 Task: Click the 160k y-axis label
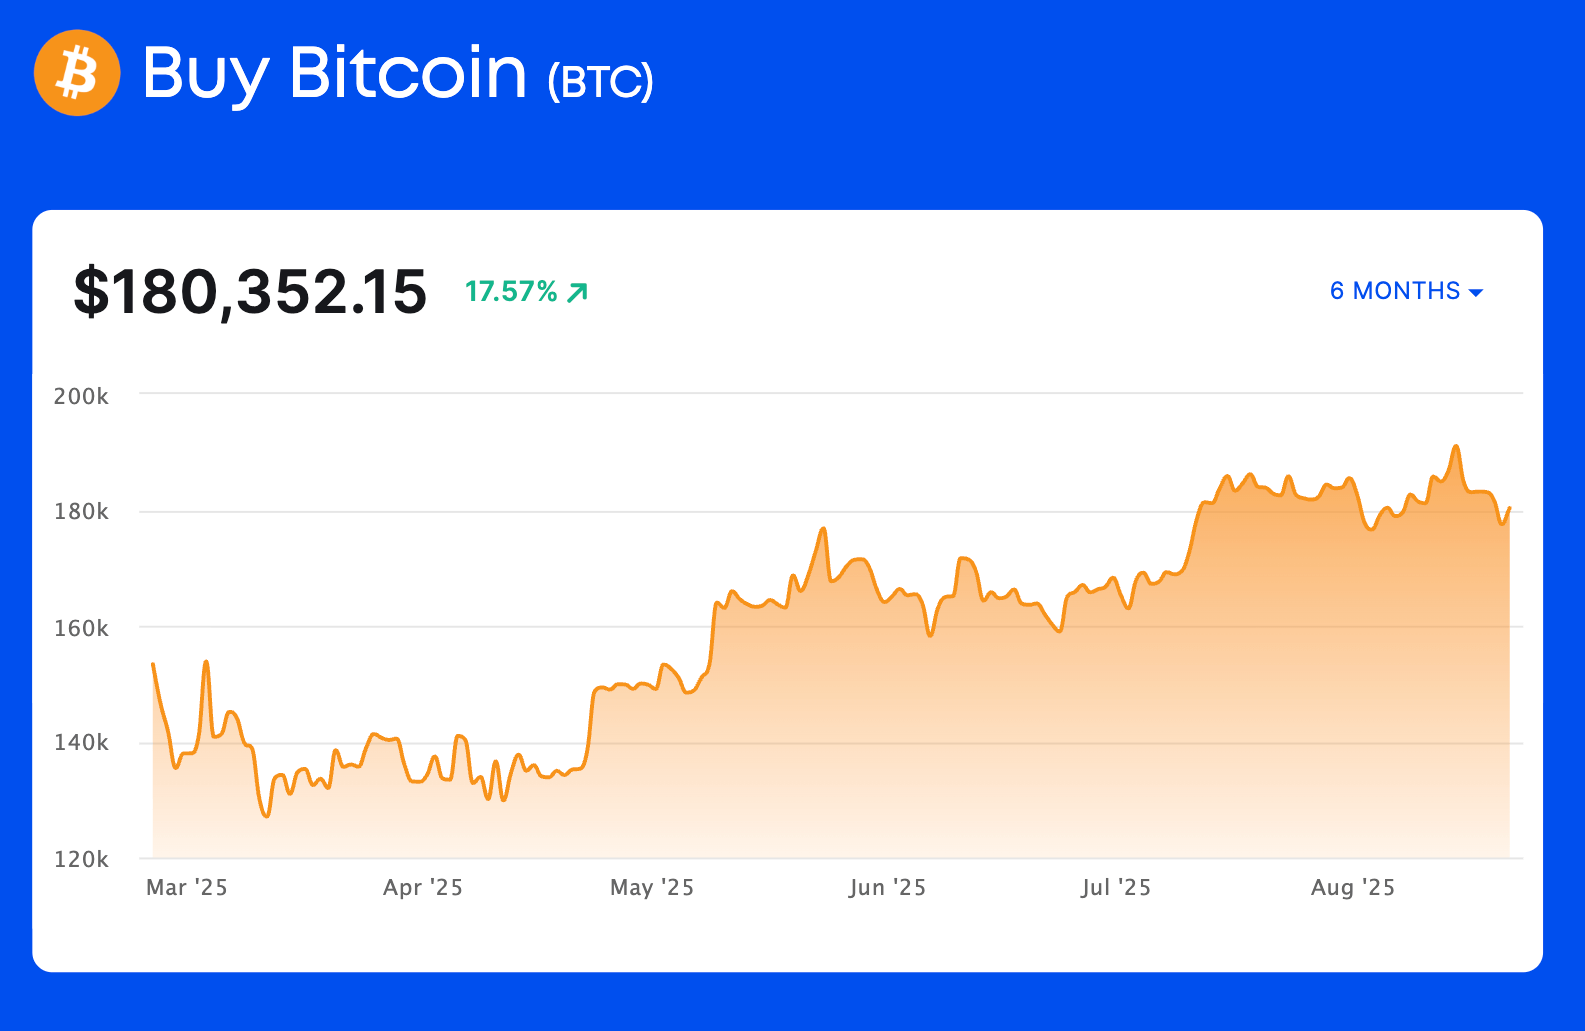(x=81, y=628)
